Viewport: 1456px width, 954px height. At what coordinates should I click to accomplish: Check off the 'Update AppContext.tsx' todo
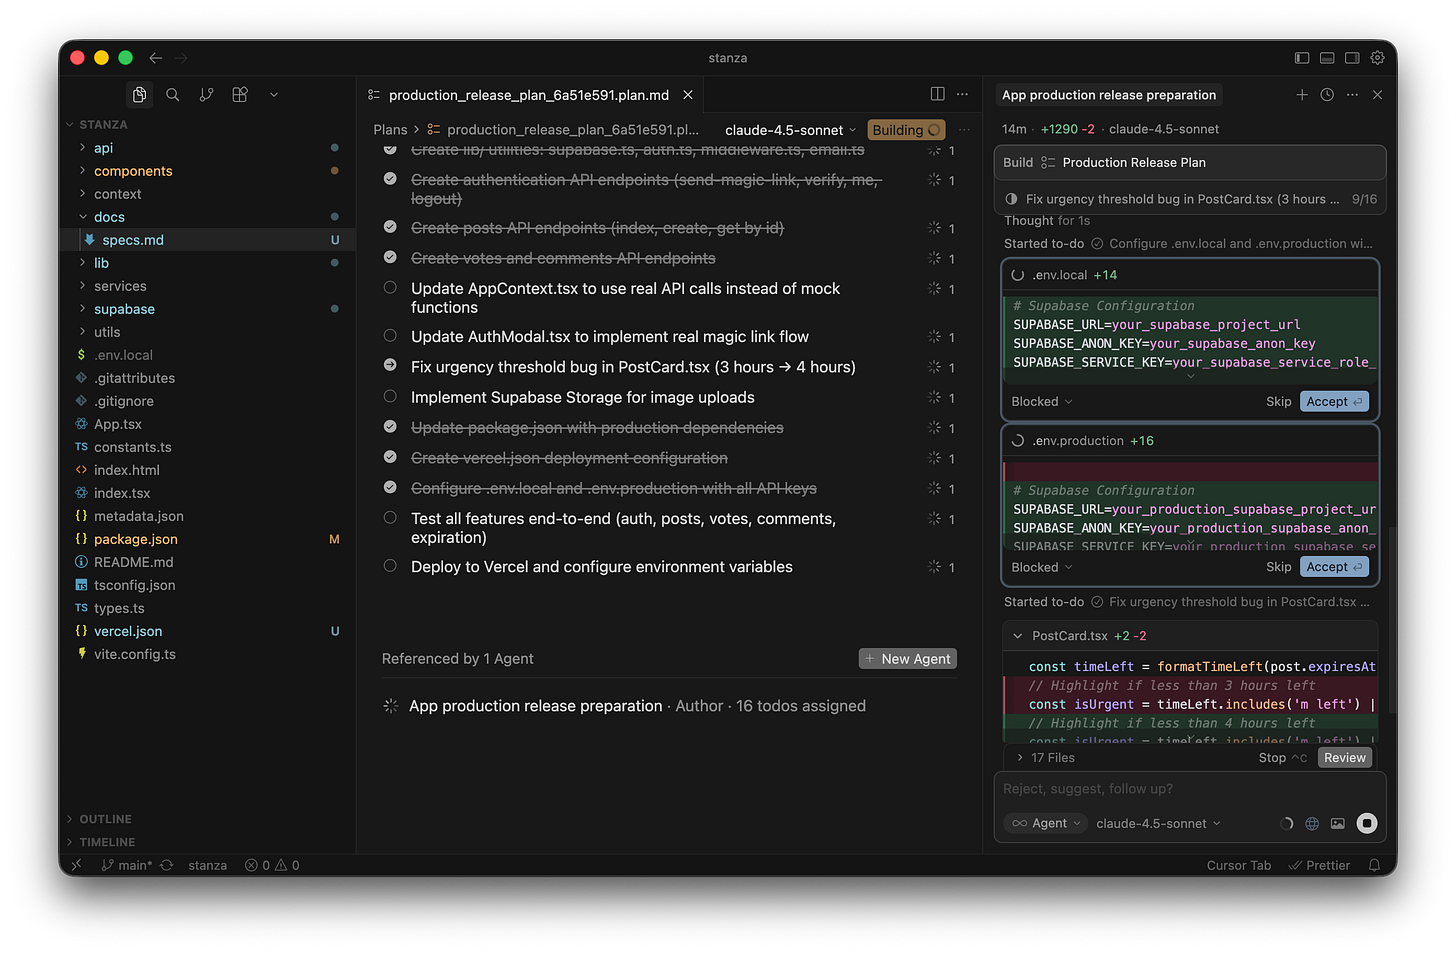(390, 287)
